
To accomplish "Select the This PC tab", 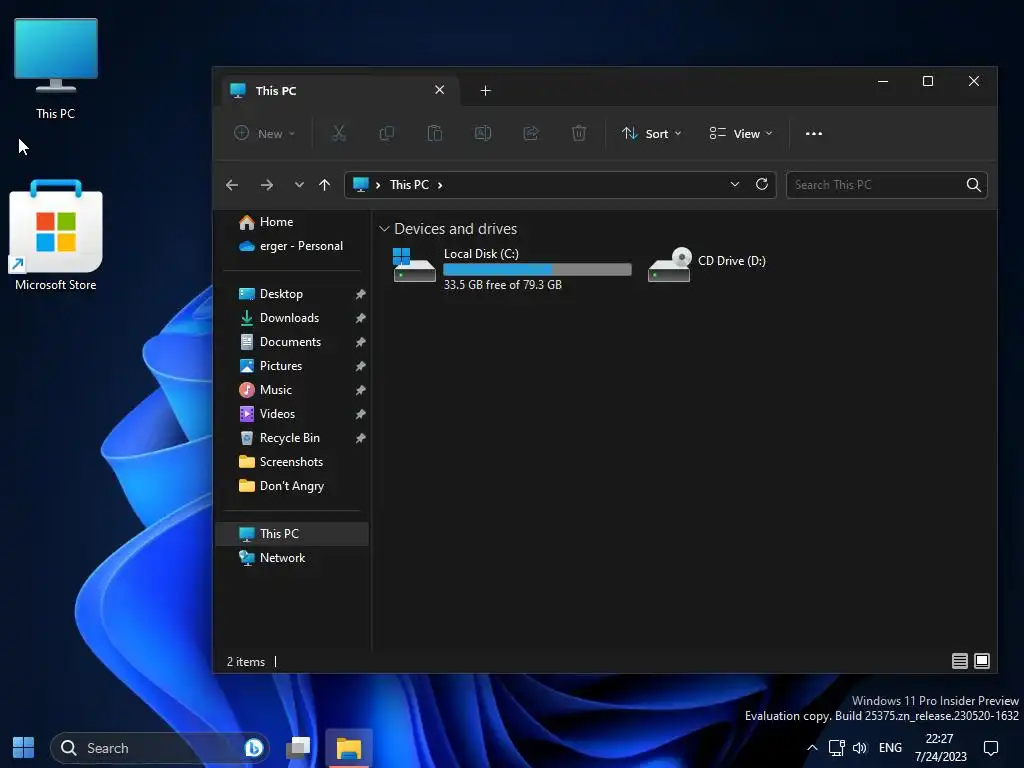I will (x=341, y=90).
